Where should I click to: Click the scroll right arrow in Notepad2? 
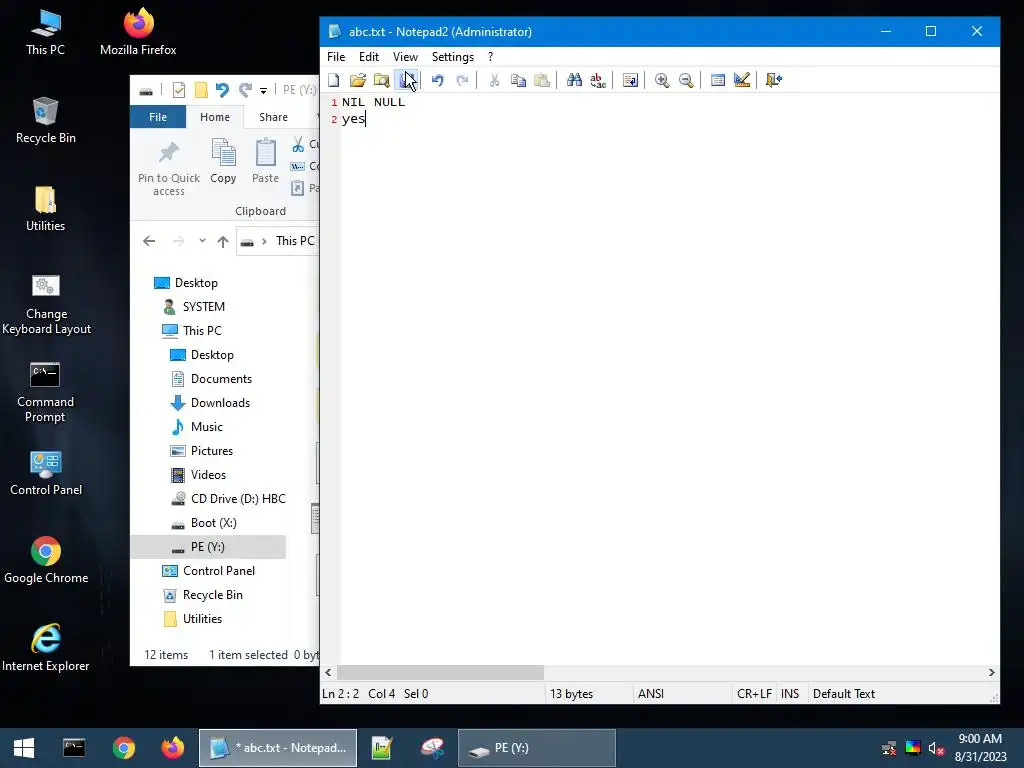[x=992, y=673]
